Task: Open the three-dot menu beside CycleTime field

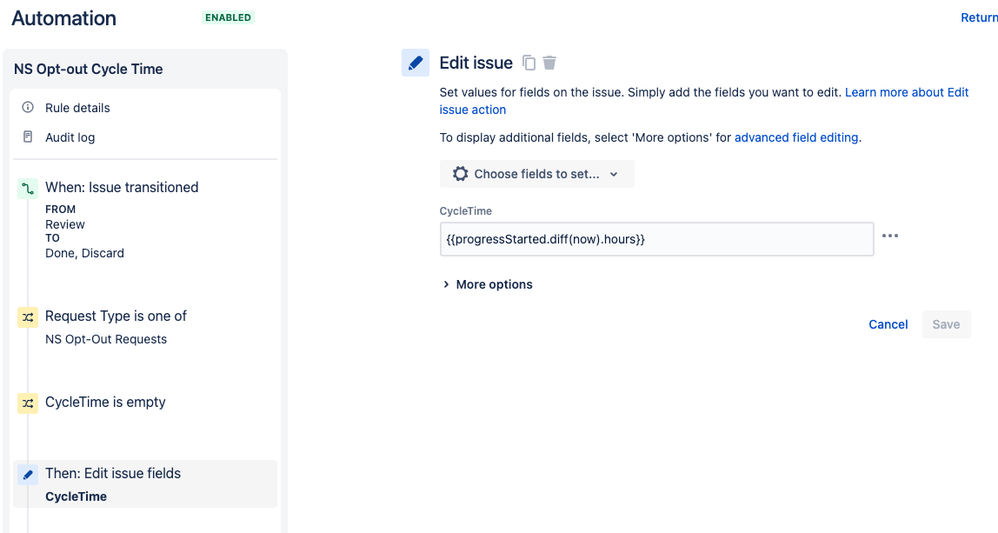Action: pos(890,236)
